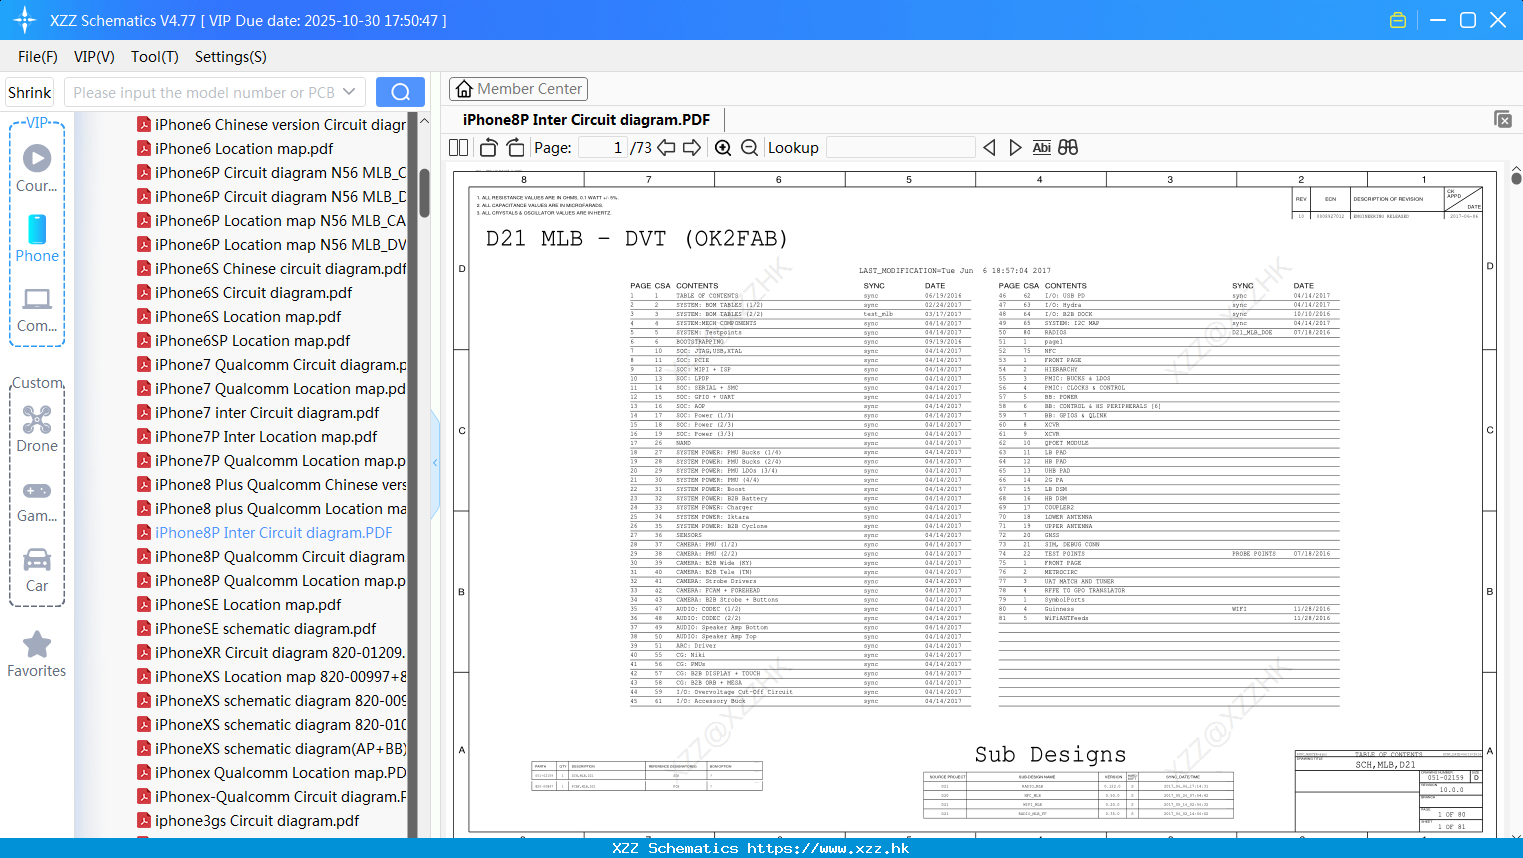The width and height of the screenshot is (1523, 858).
Task: Open model number dropdown arrow
Action: coord(349,92)
